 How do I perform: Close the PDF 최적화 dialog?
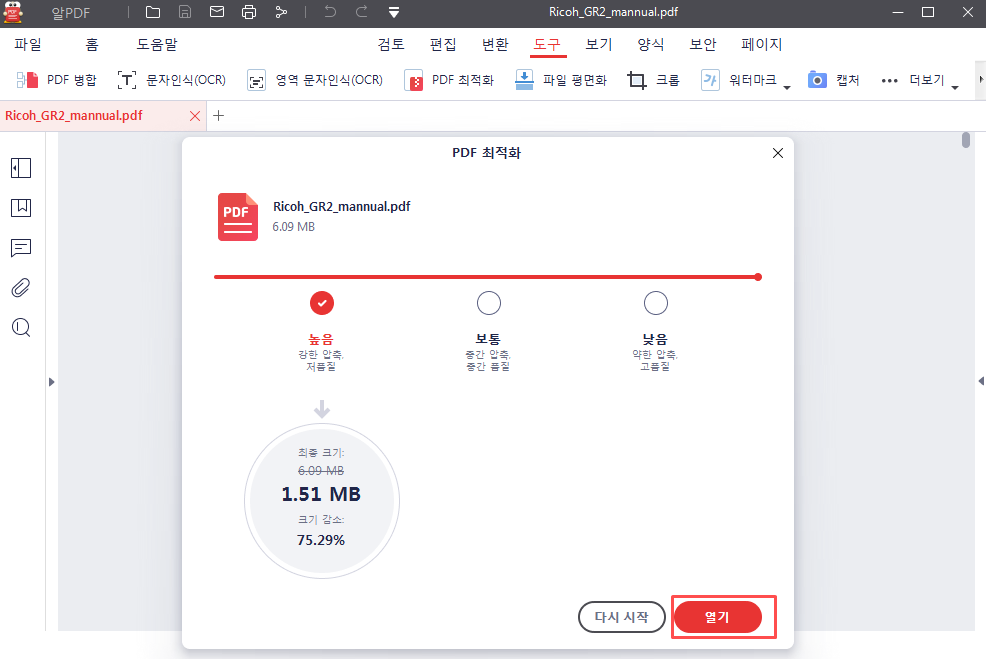point(778,153)
